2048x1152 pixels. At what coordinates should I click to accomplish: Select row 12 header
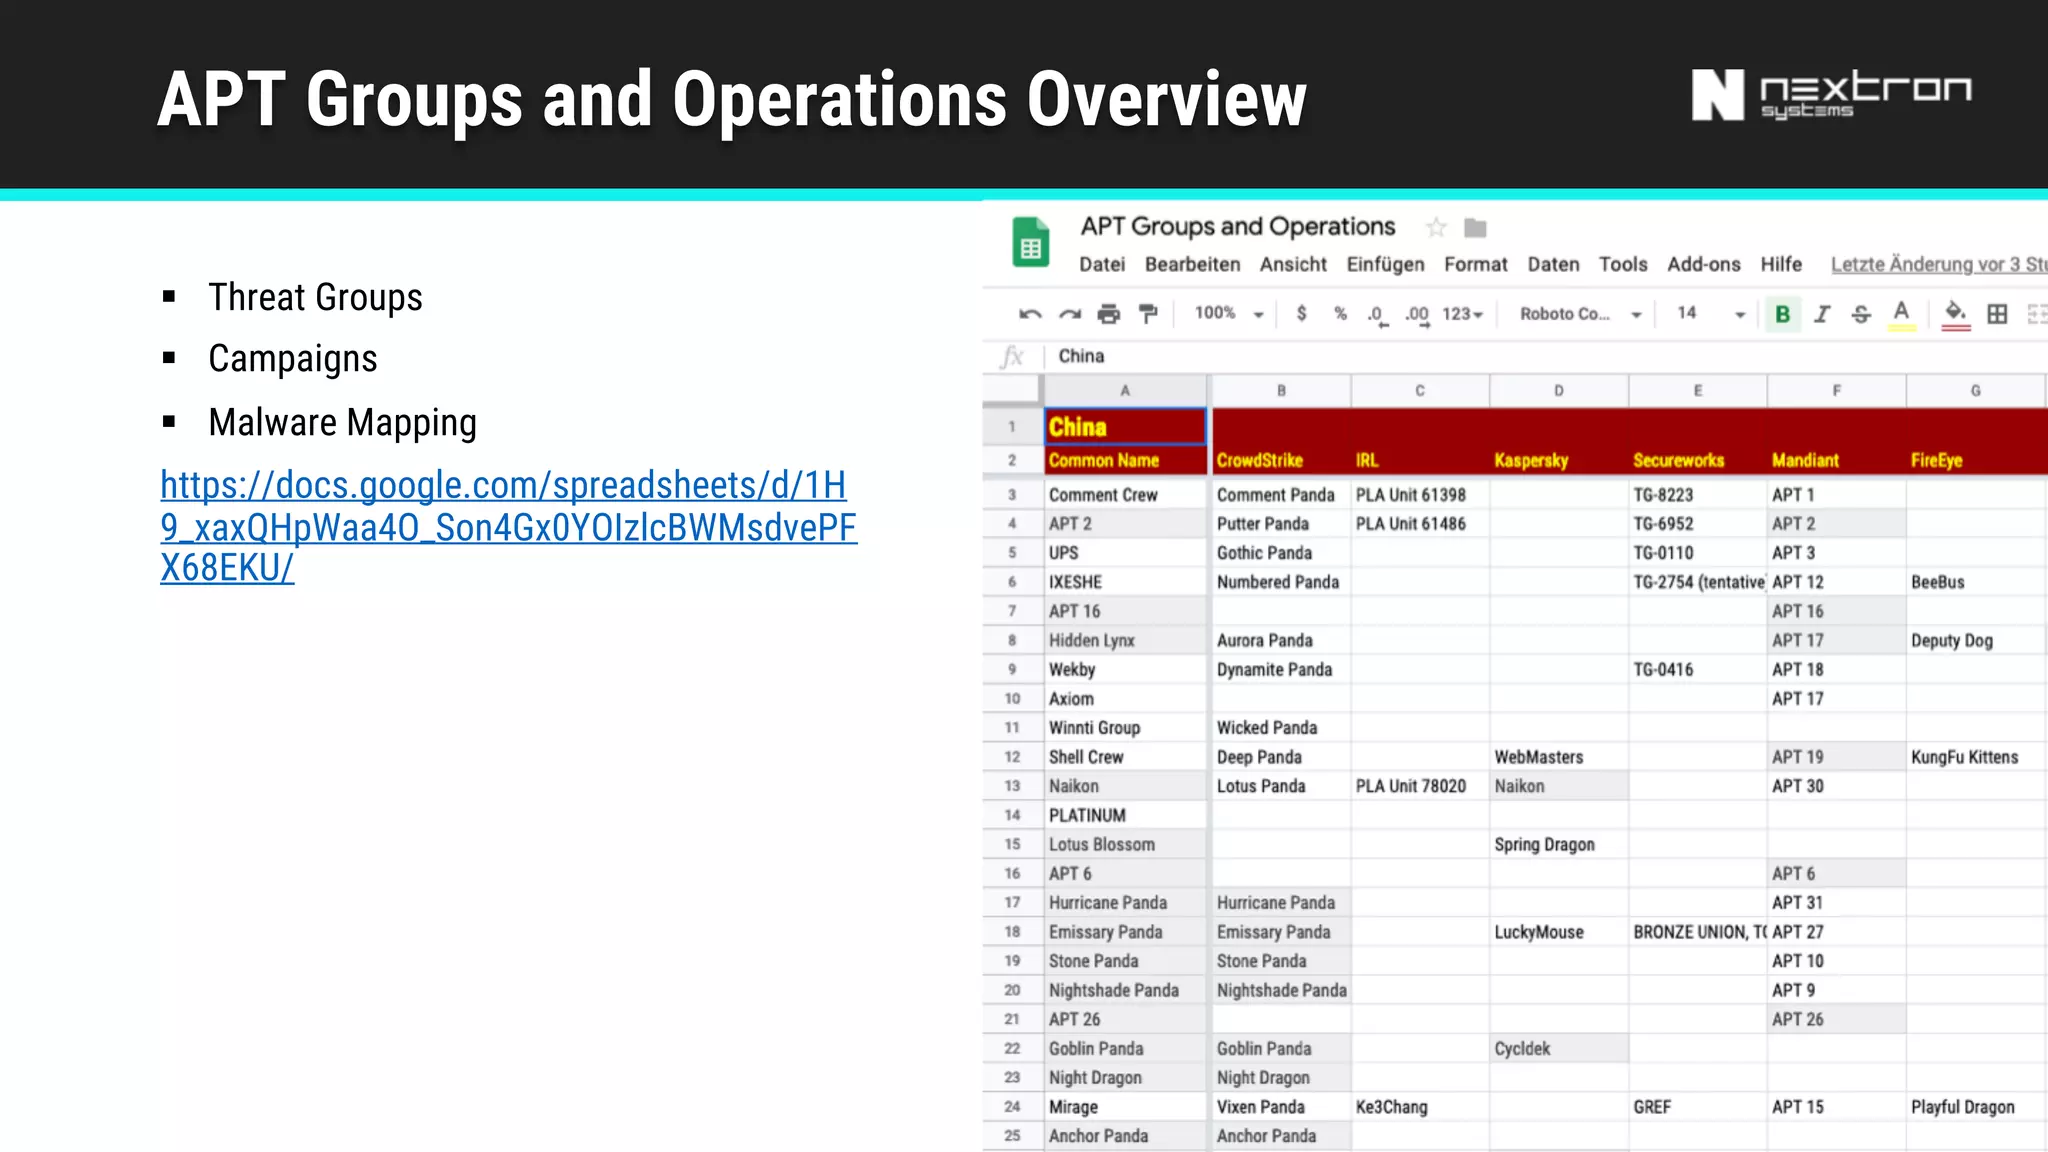[x=1012, y=757]
